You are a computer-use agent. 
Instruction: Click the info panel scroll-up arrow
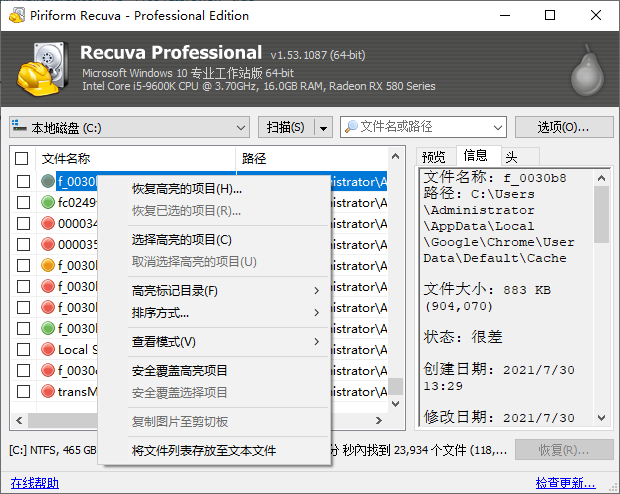(x=601, y=178)
